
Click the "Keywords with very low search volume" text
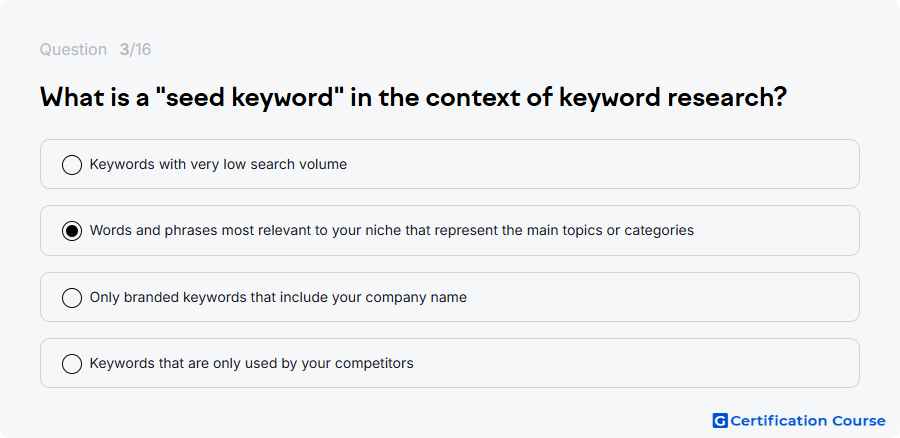(218, 165)
